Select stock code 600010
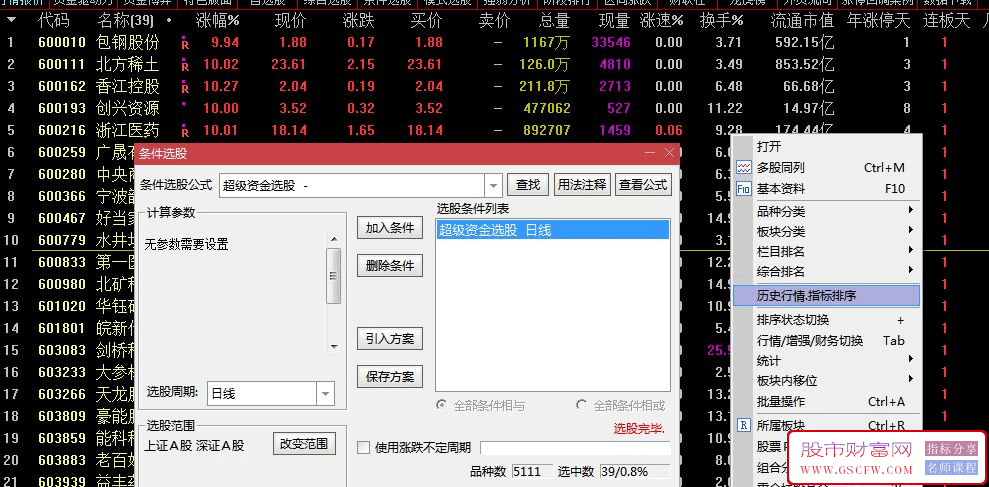Image resolution: width=989 pixels, height=487 pixels. (x=62, y=43)
